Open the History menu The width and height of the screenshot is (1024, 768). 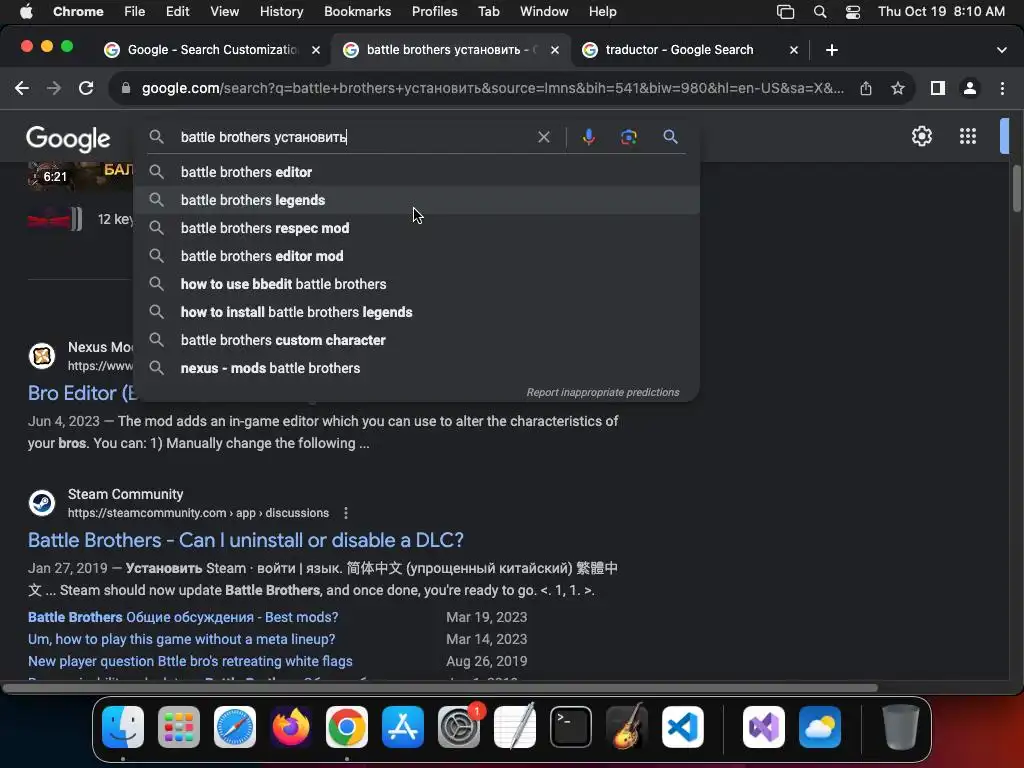(x=281, y=12)
